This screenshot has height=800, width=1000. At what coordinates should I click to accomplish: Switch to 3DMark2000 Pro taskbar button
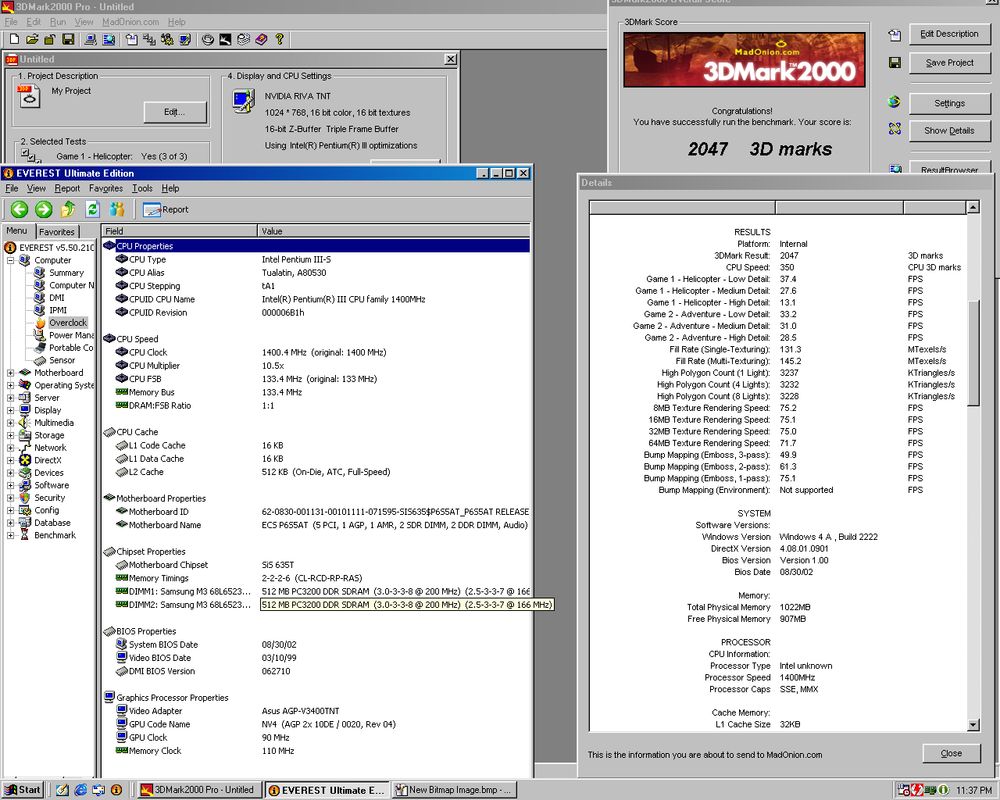[x=198, y=790]
